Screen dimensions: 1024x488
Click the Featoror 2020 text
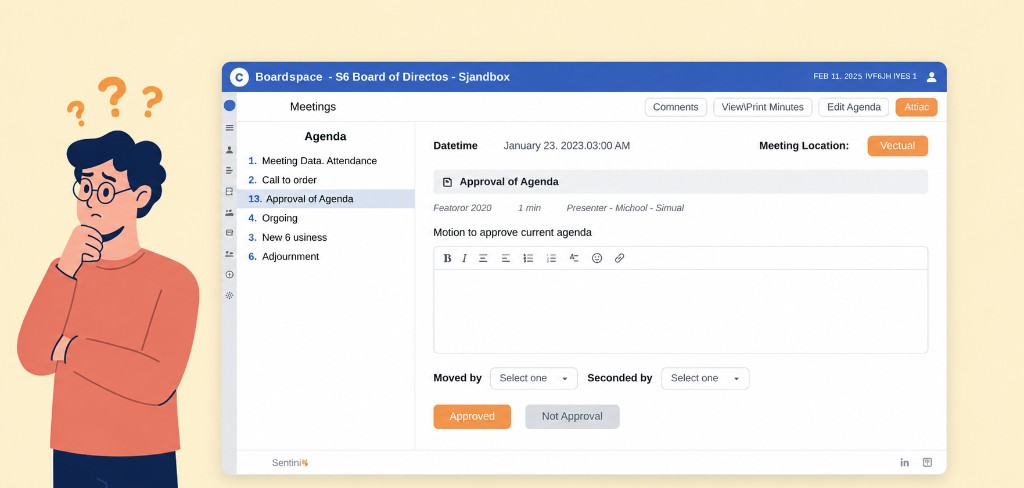point(462,208)
